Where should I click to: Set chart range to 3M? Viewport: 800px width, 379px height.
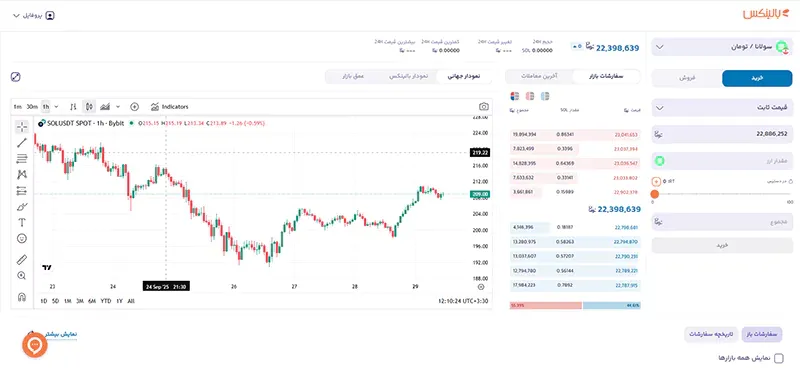pyautogui.click(x=80, y=301)
